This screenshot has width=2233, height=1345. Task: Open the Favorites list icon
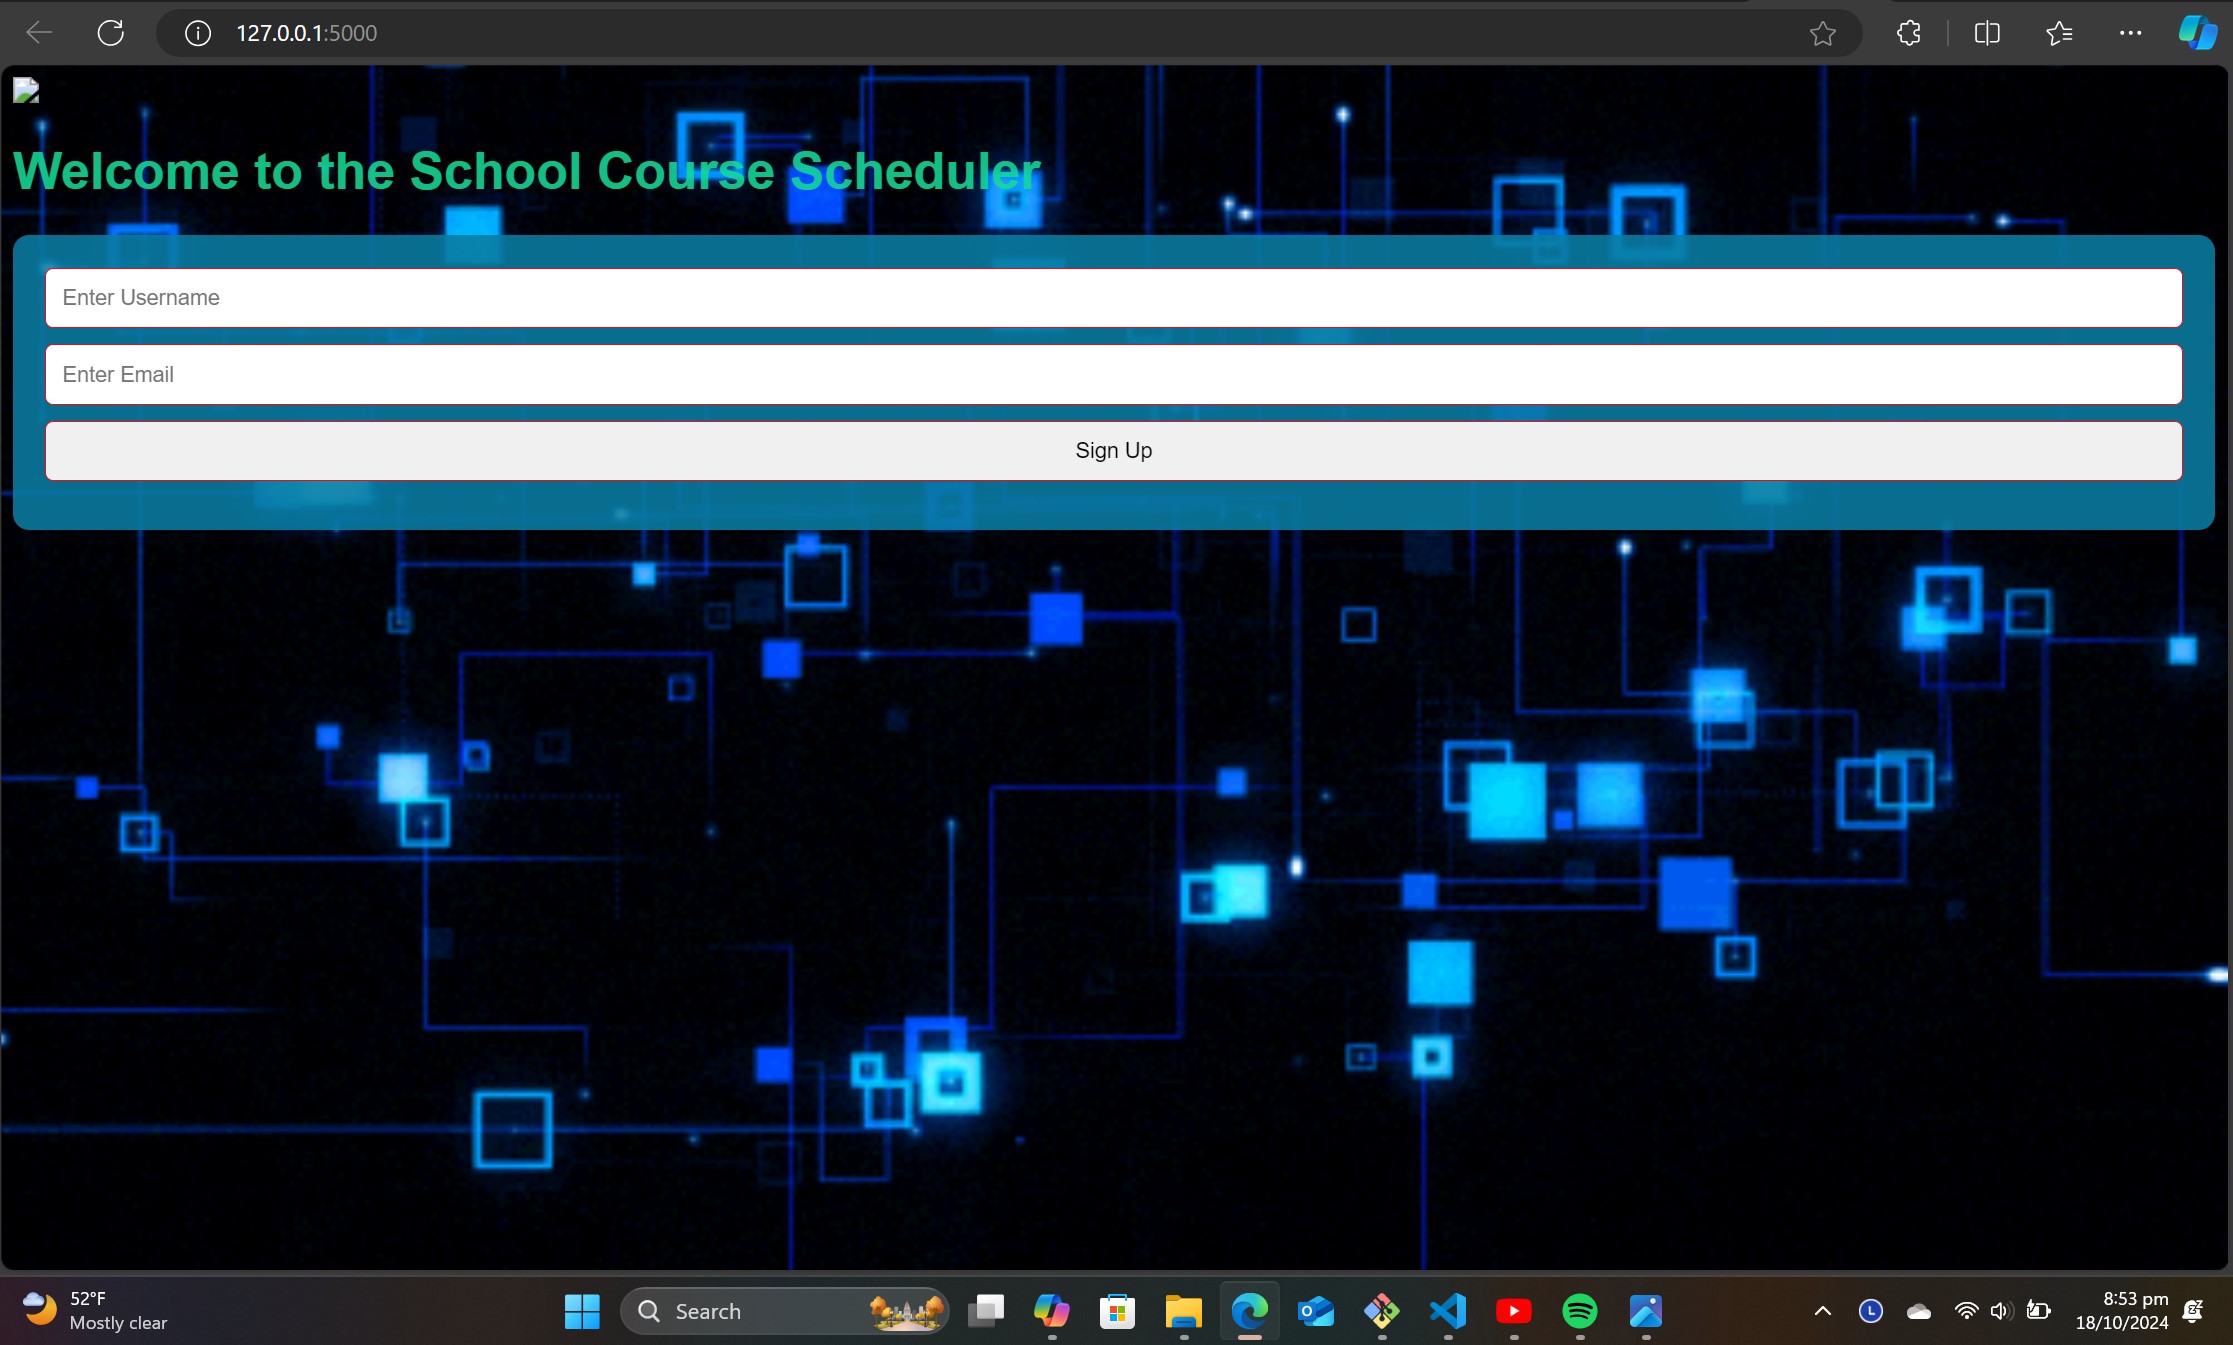(x=2058, y=33)
